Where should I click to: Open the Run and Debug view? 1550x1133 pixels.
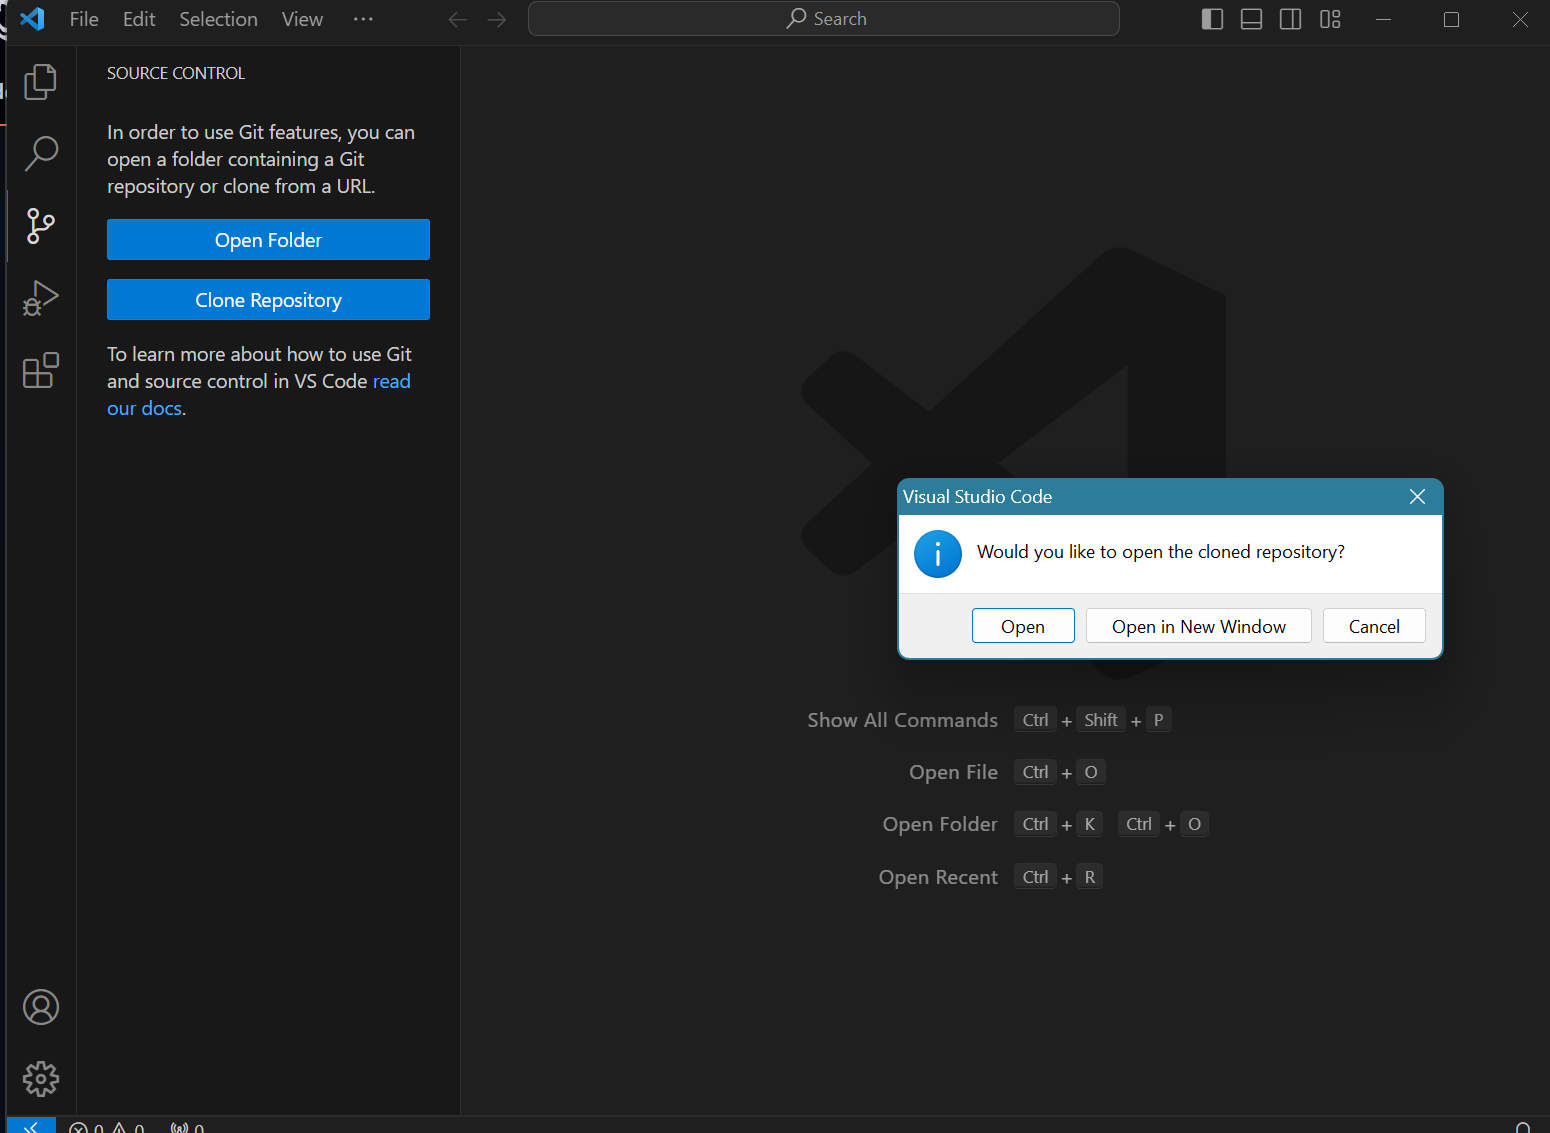[x=40, y=298]
